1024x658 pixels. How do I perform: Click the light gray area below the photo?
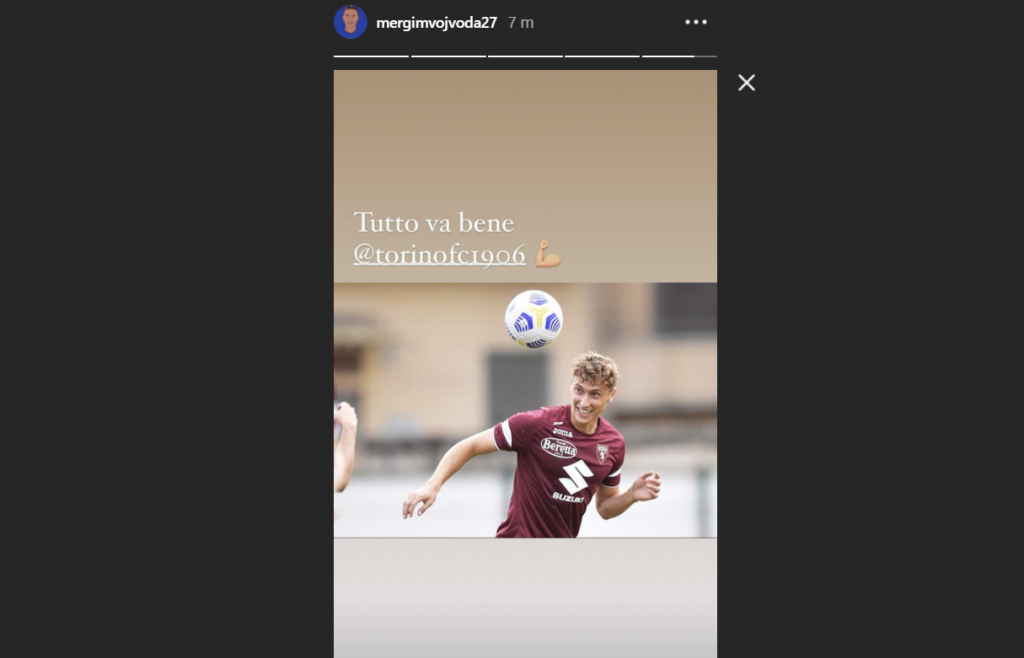click(525, 597)
